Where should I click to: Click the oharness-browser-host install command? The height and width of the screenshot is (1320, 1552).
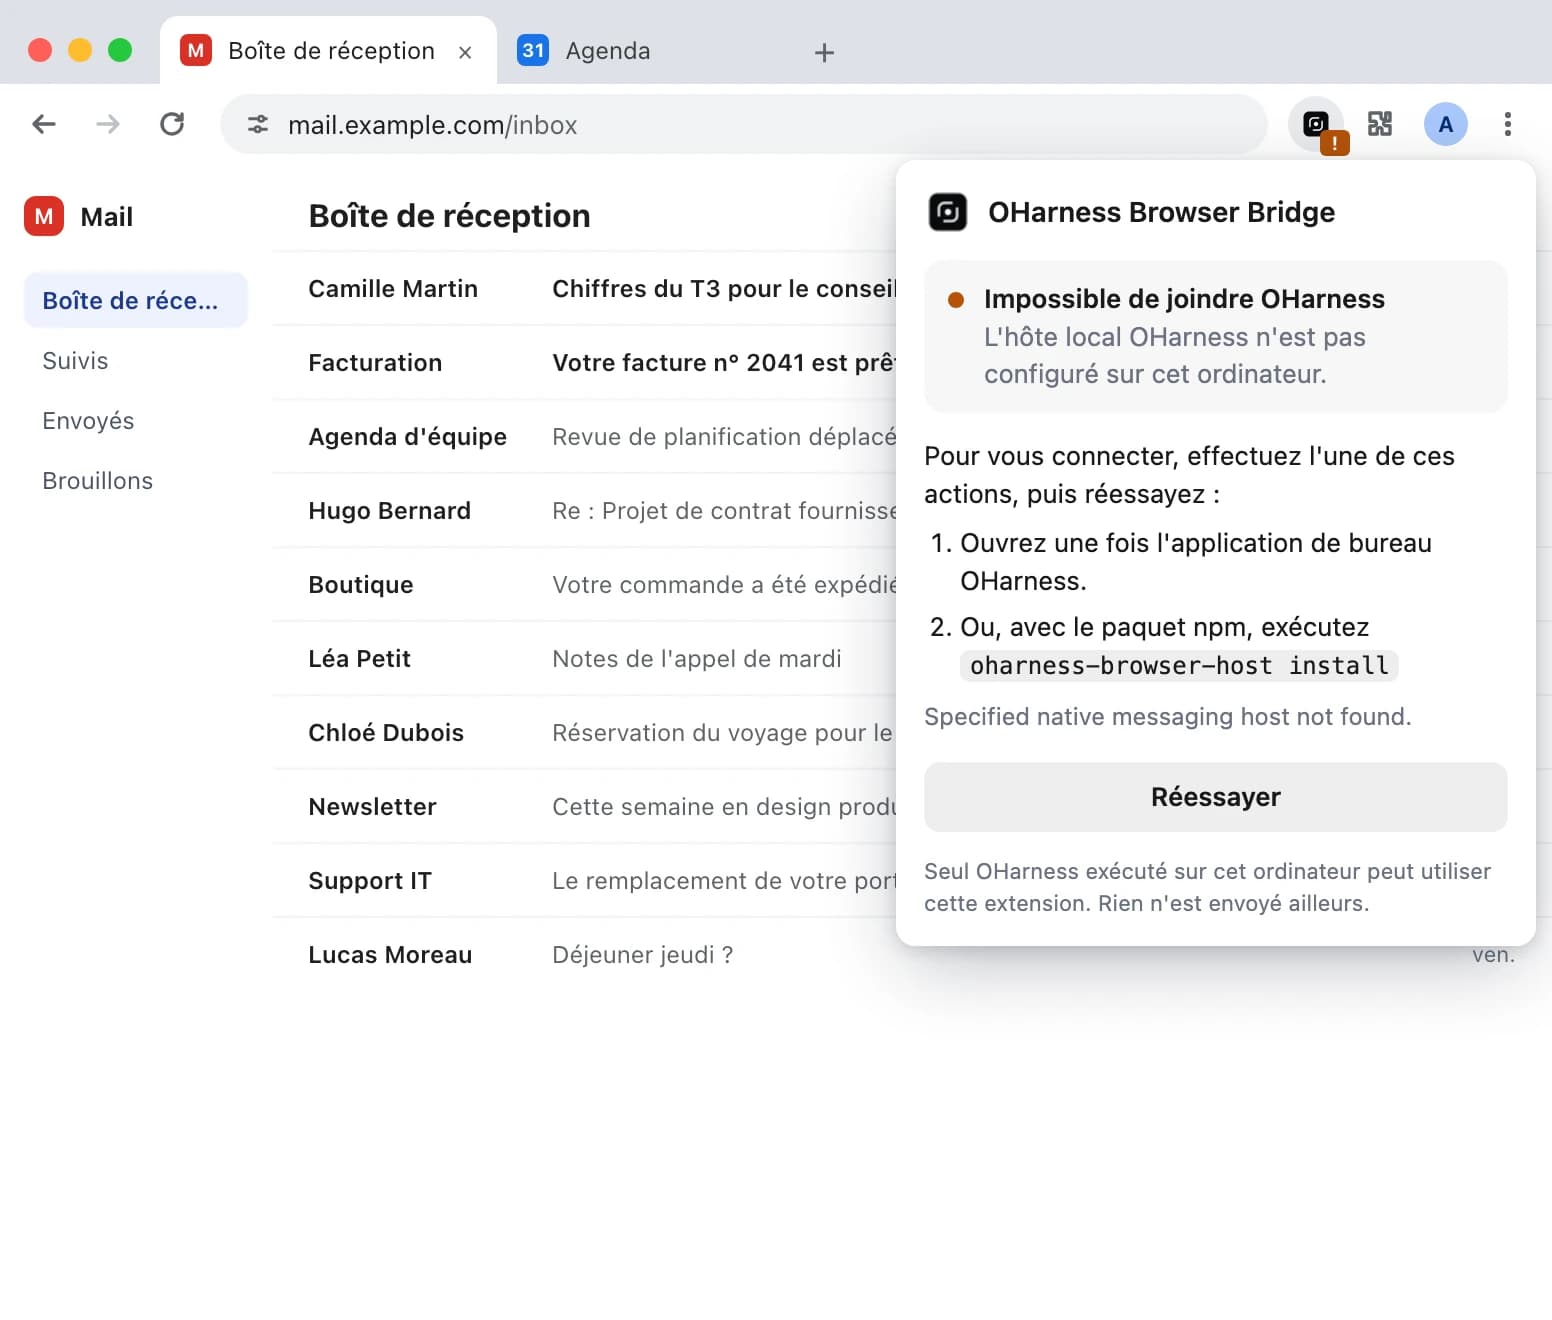coord(1179,666)
